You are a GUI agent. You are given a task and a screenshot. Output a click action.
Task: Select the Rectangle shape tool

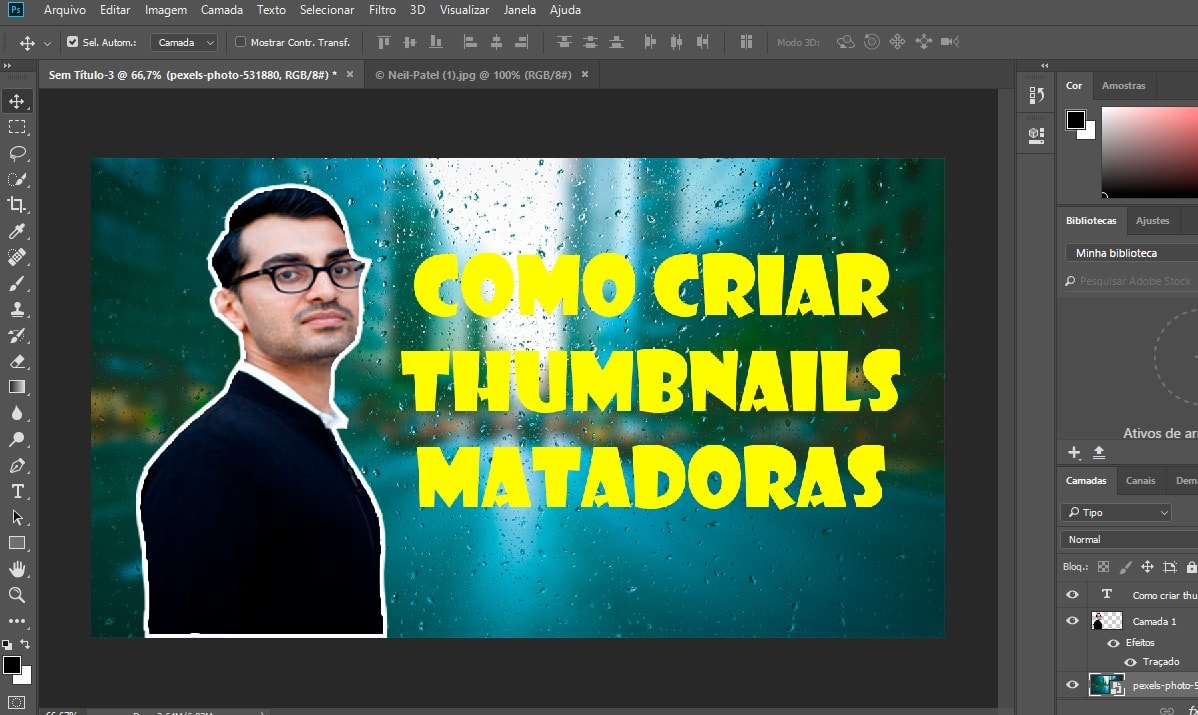pyautogui.click(x=17, y=543)
